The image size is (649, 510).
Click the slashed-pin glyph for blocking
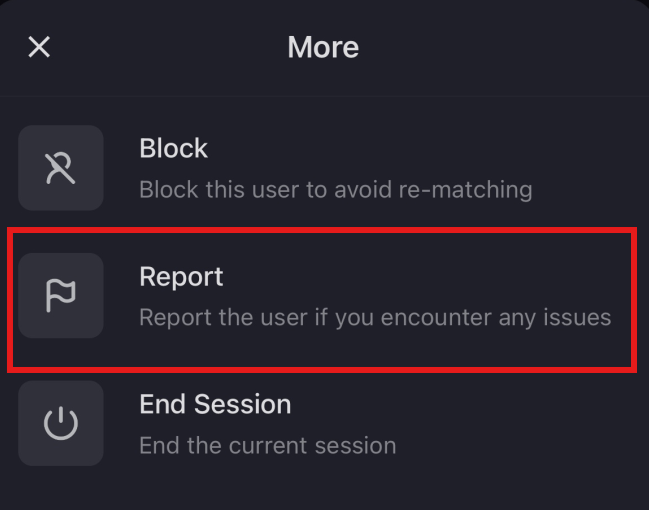tap(61, 169)
